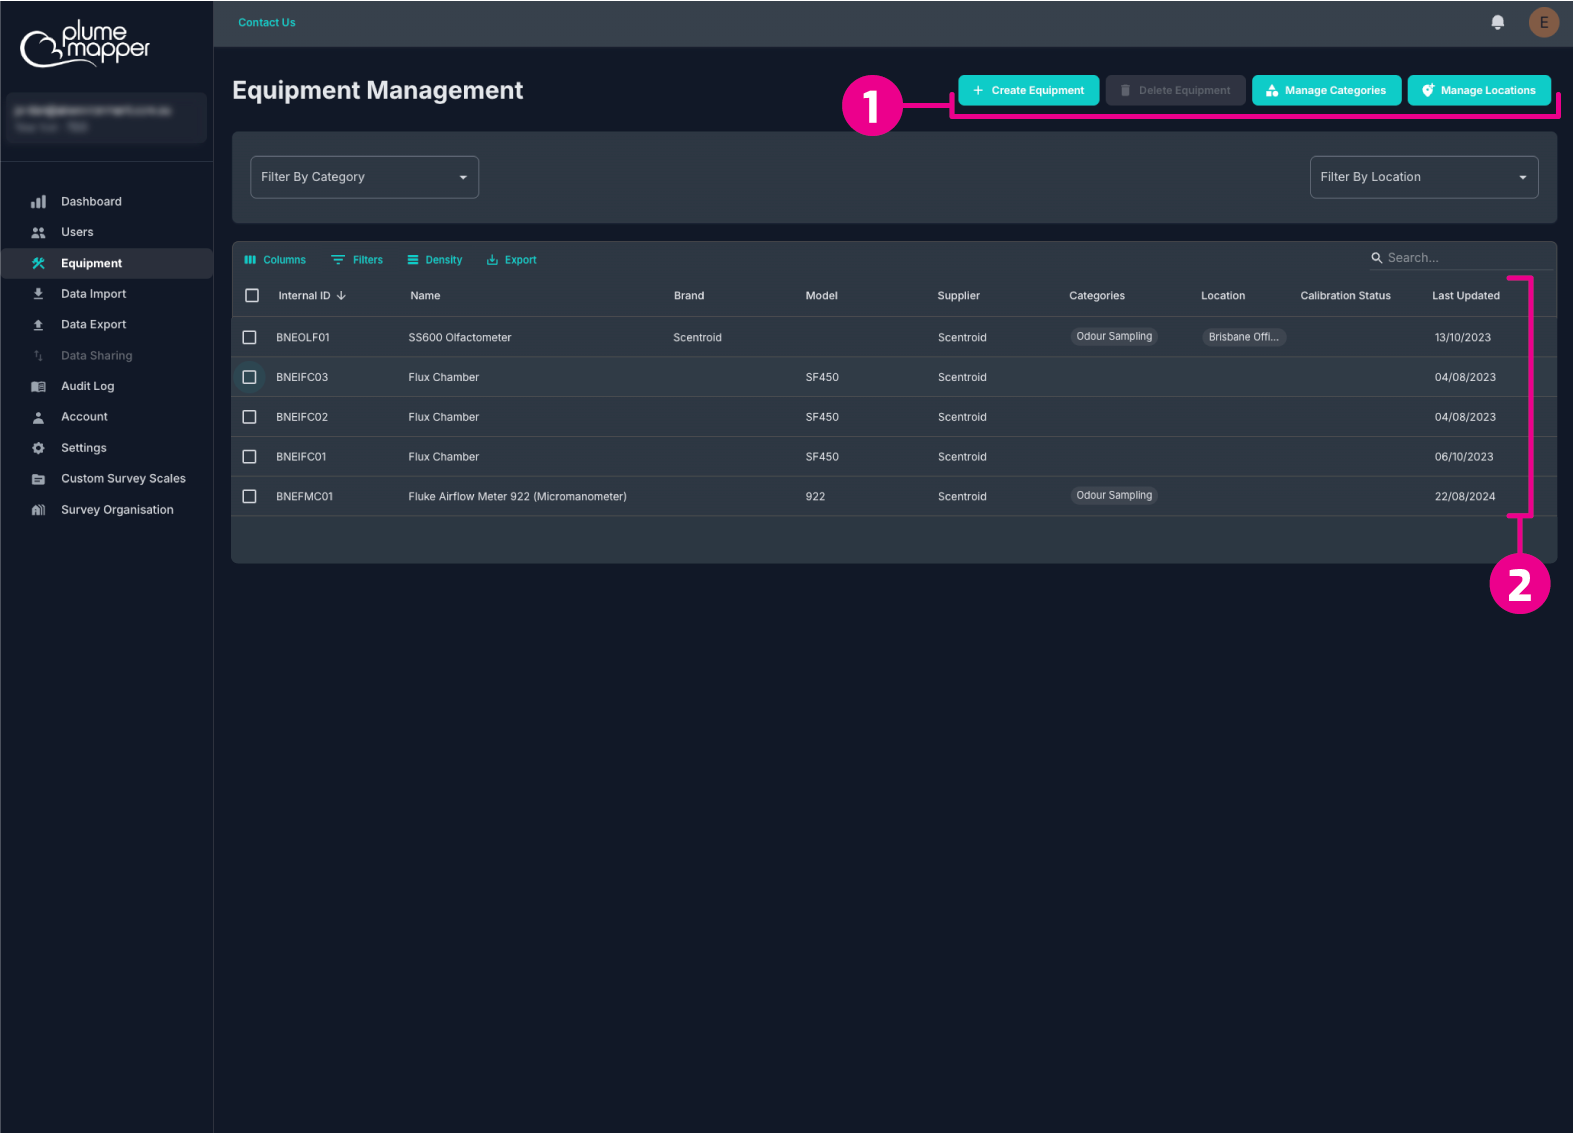
Task: Open Data Import in the sidebar
Action: pyautogui.click(x=93, y=294)
